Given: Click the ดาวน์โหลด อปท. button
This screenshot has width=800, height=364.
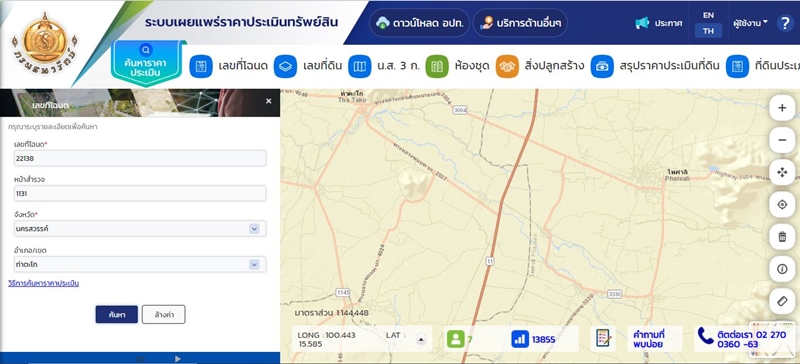Looking at the screenshot, I should 419,22.
